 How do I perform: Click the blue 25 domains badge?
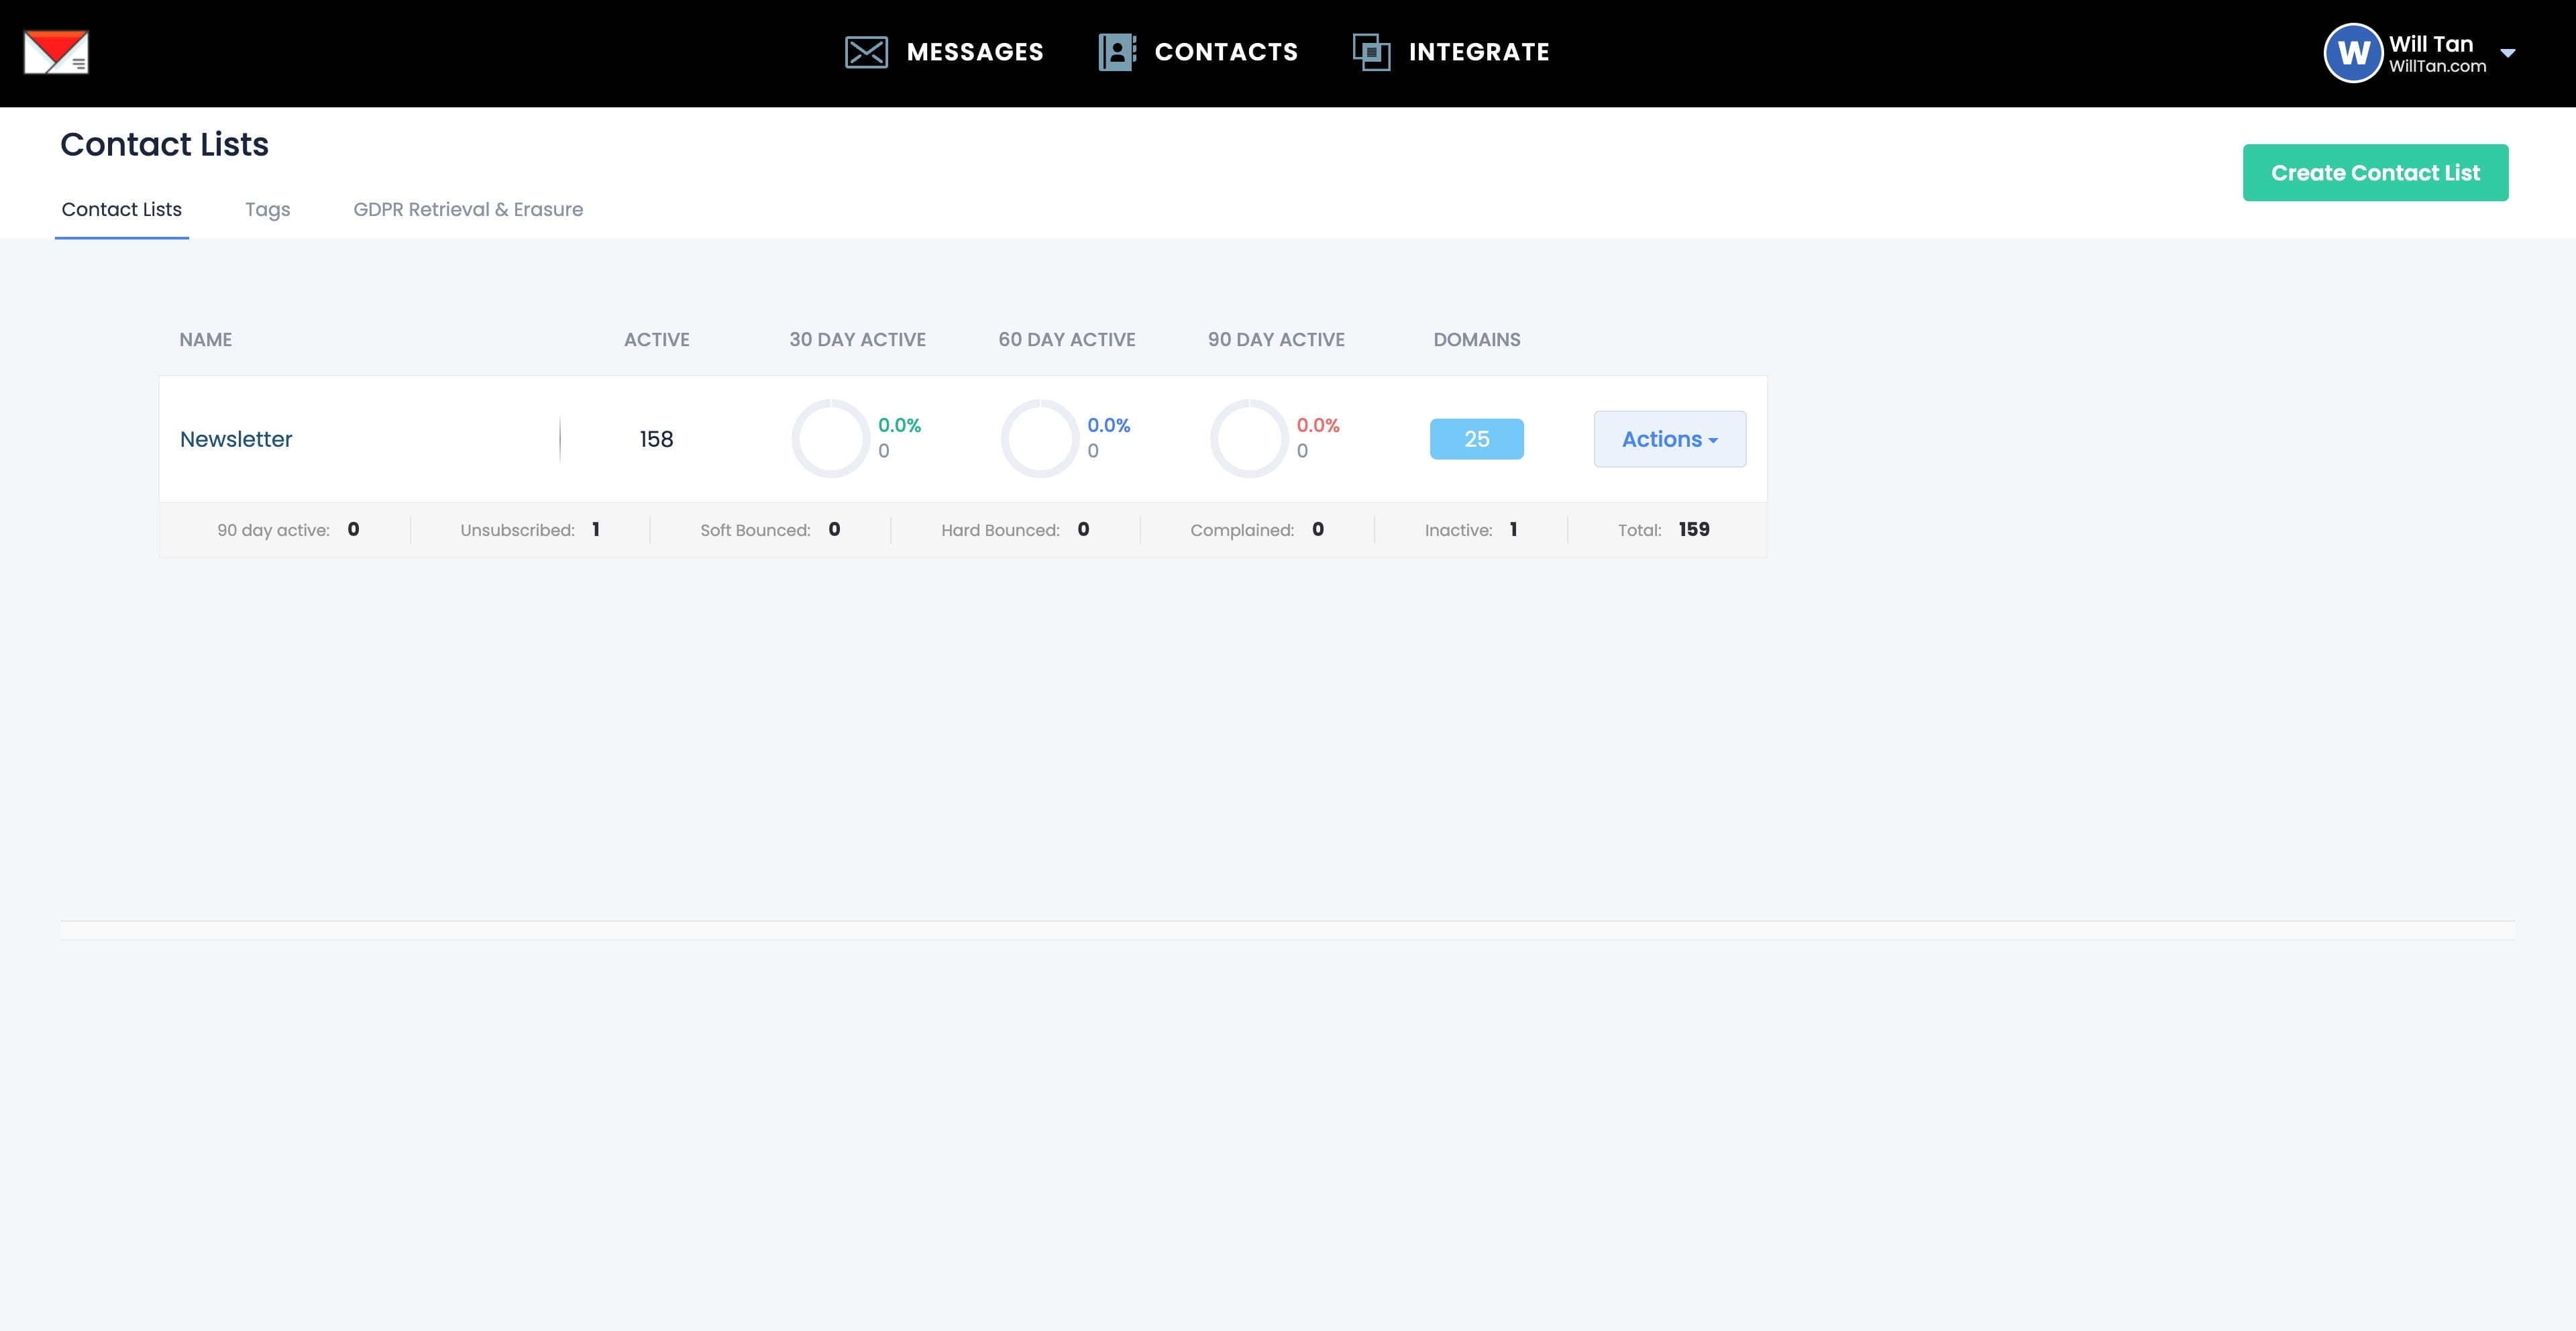tap(1476, 439)
